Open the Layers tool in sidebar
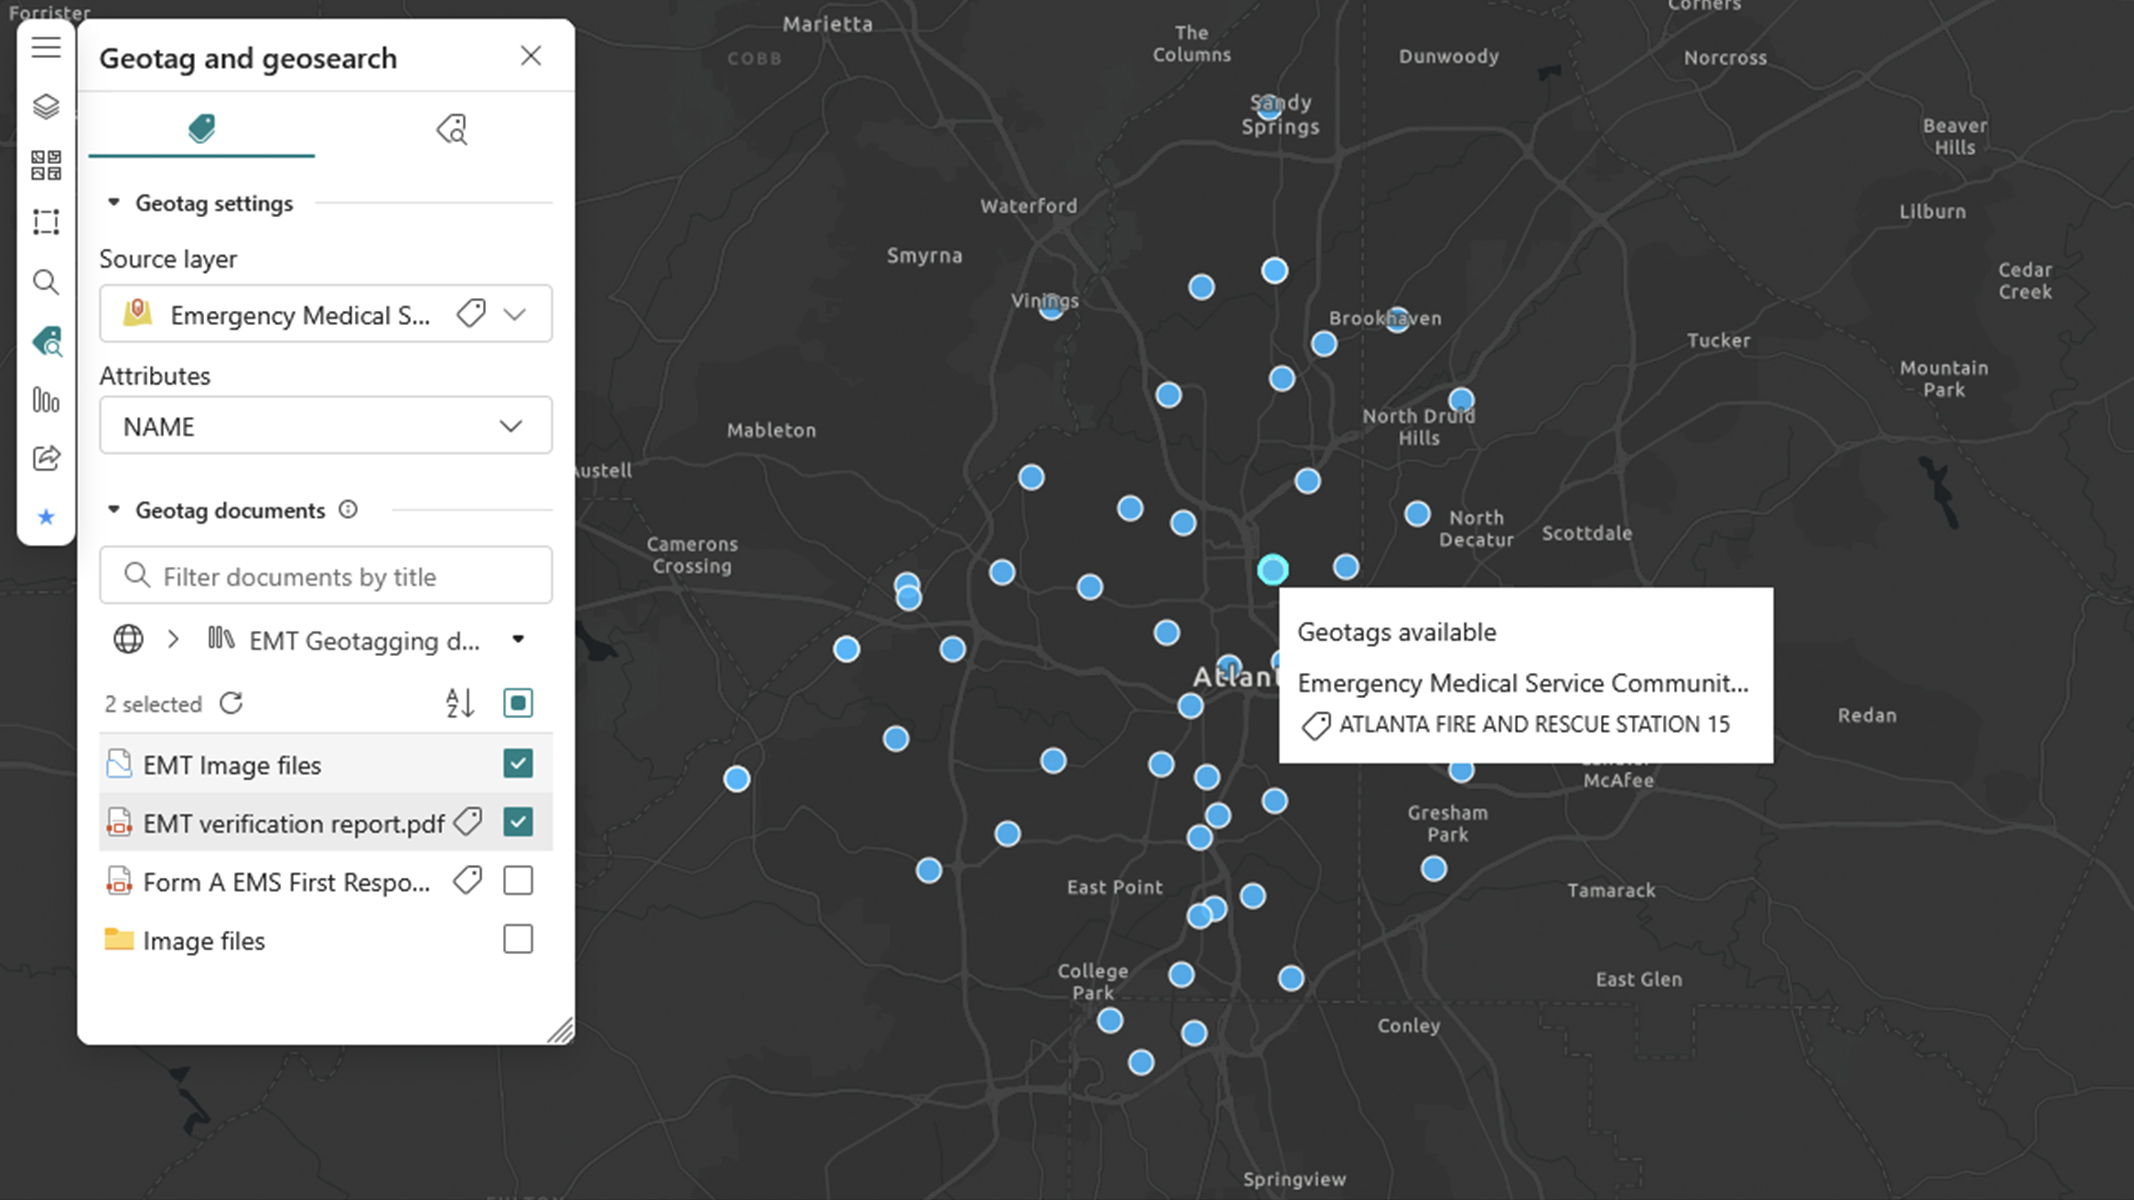This screenshot has width=2134, height=1200. [46, 106]
